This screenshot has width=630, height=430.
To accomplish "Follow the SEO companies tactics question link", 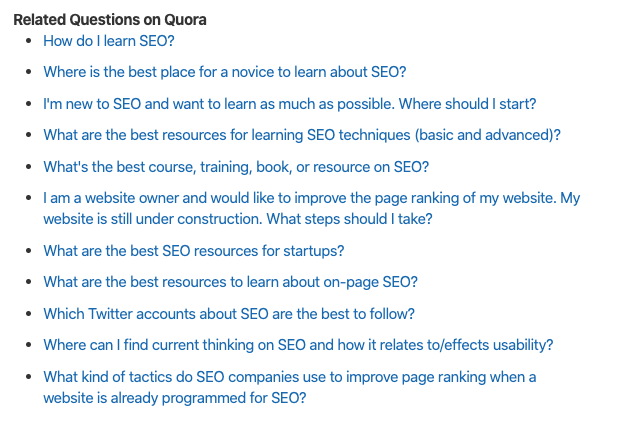I will 290,387.
